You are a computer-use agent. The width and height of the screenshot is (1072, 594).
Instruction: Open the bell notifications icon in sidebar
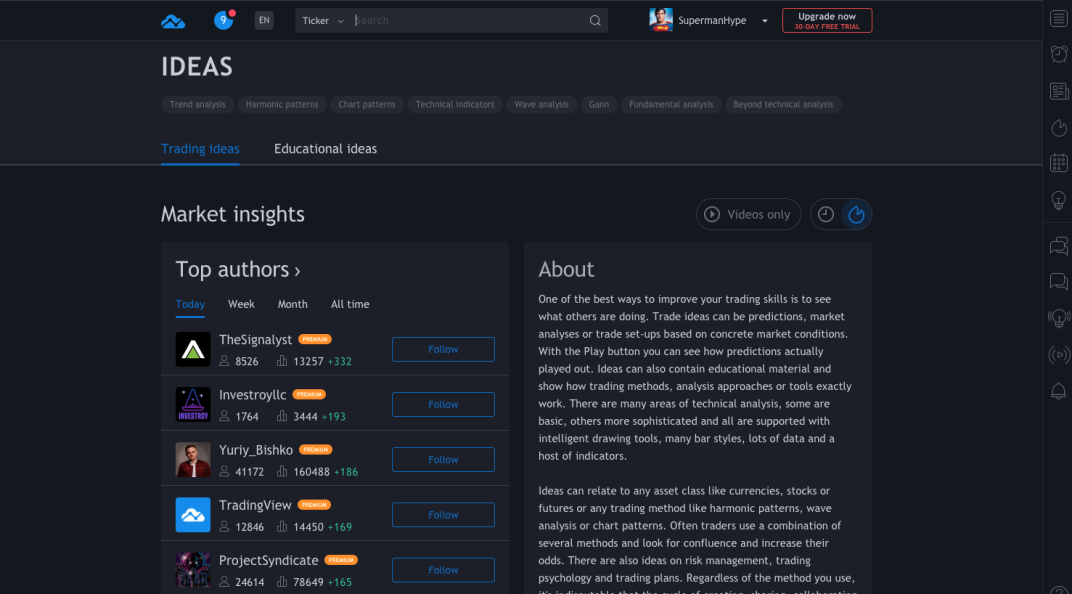[x=1058, y=391]
